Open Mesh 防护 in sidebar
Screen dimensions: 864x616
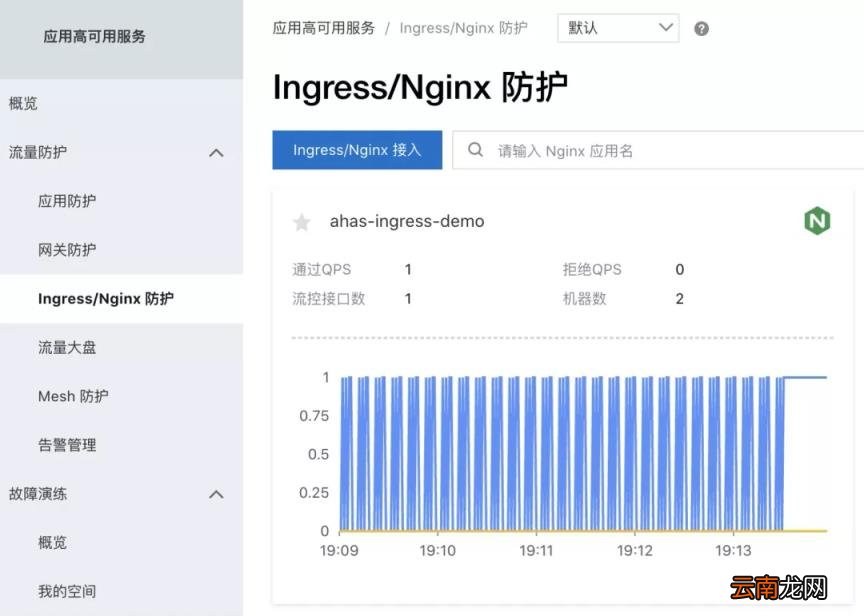(x=73, y=396)
